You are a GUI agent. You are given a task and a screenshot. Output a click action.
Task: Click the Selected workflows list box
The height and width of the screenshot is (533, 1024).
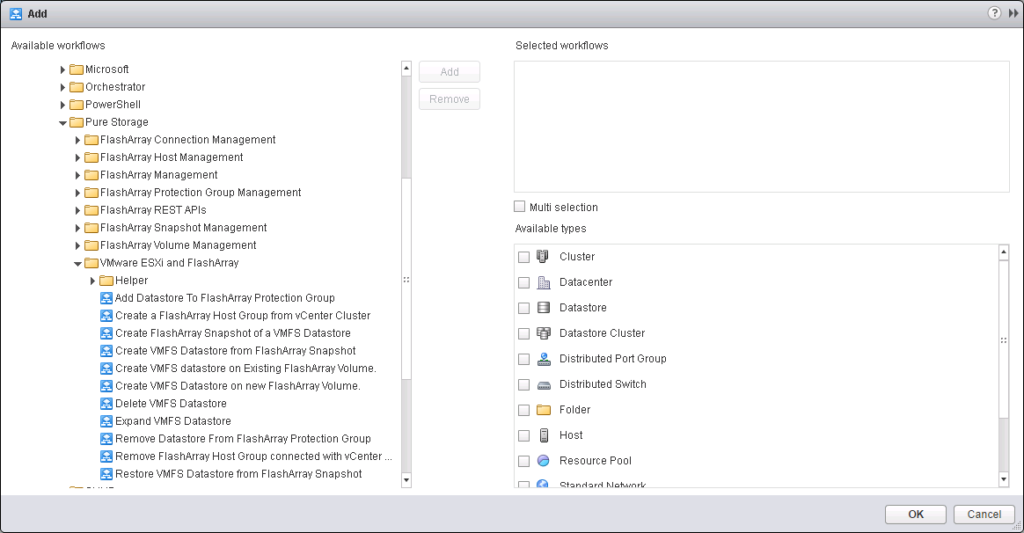click(x=761, y=127)
